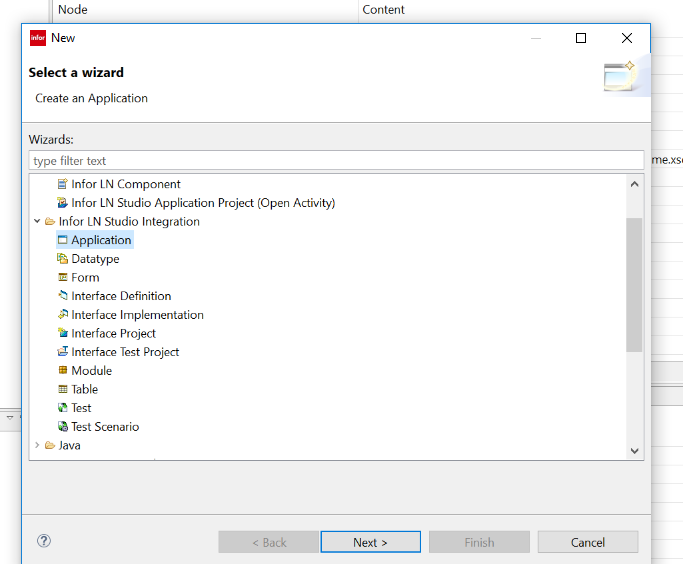
Task: Select the Test Scenario entry
Action: click(x=105, y=427)
